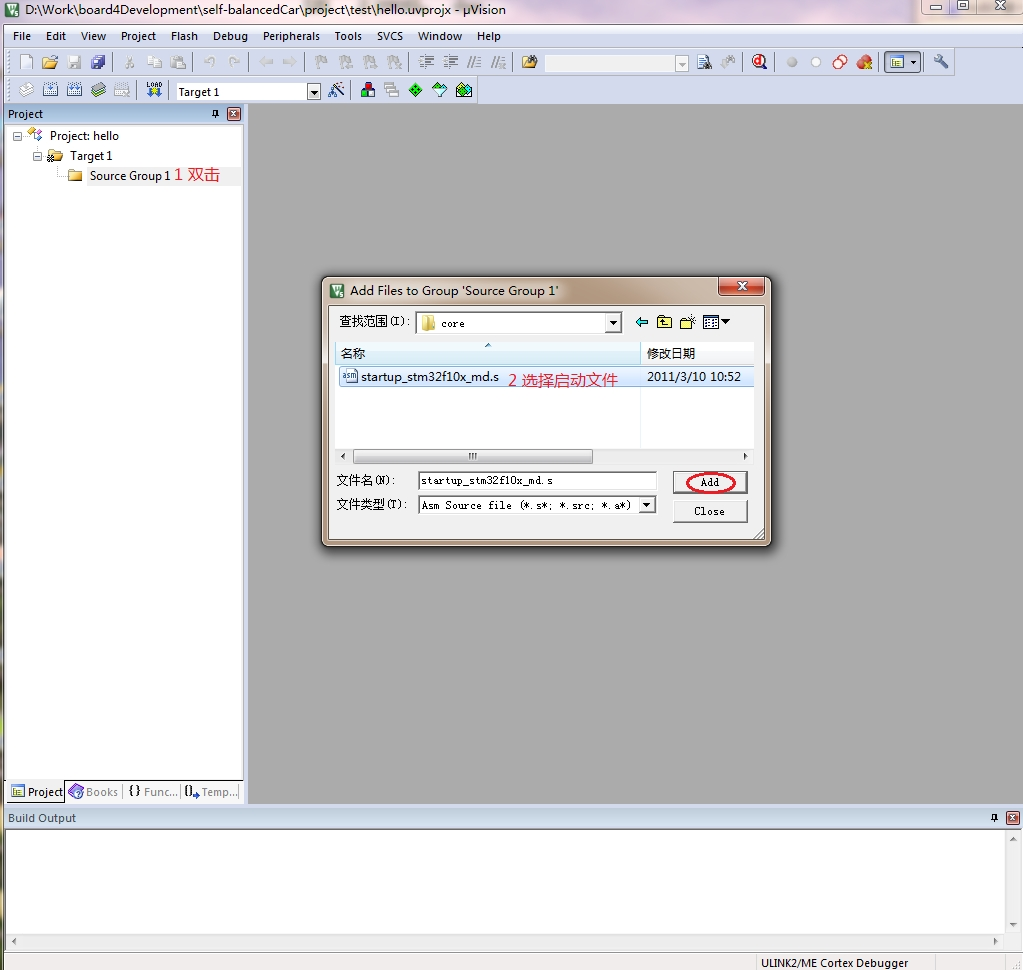Open the Configuration wrench icon

click(x=940, y=62)
